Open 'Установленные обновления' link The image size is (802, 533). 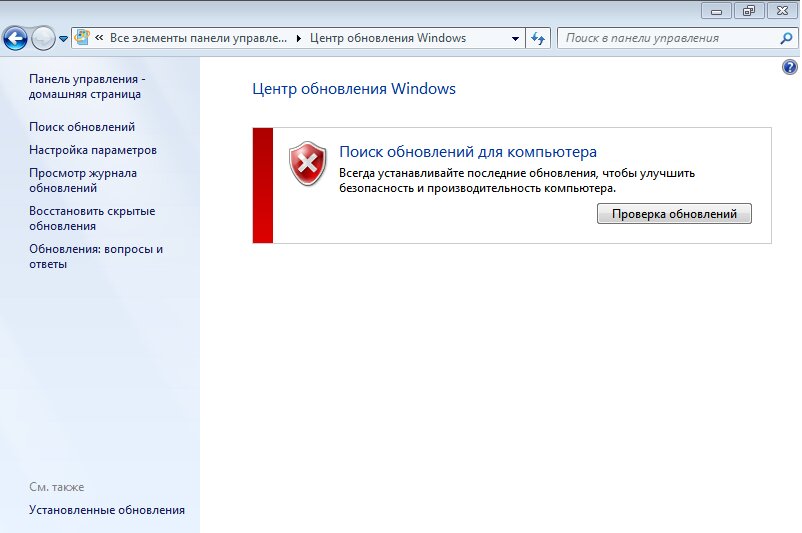(107, 510)
